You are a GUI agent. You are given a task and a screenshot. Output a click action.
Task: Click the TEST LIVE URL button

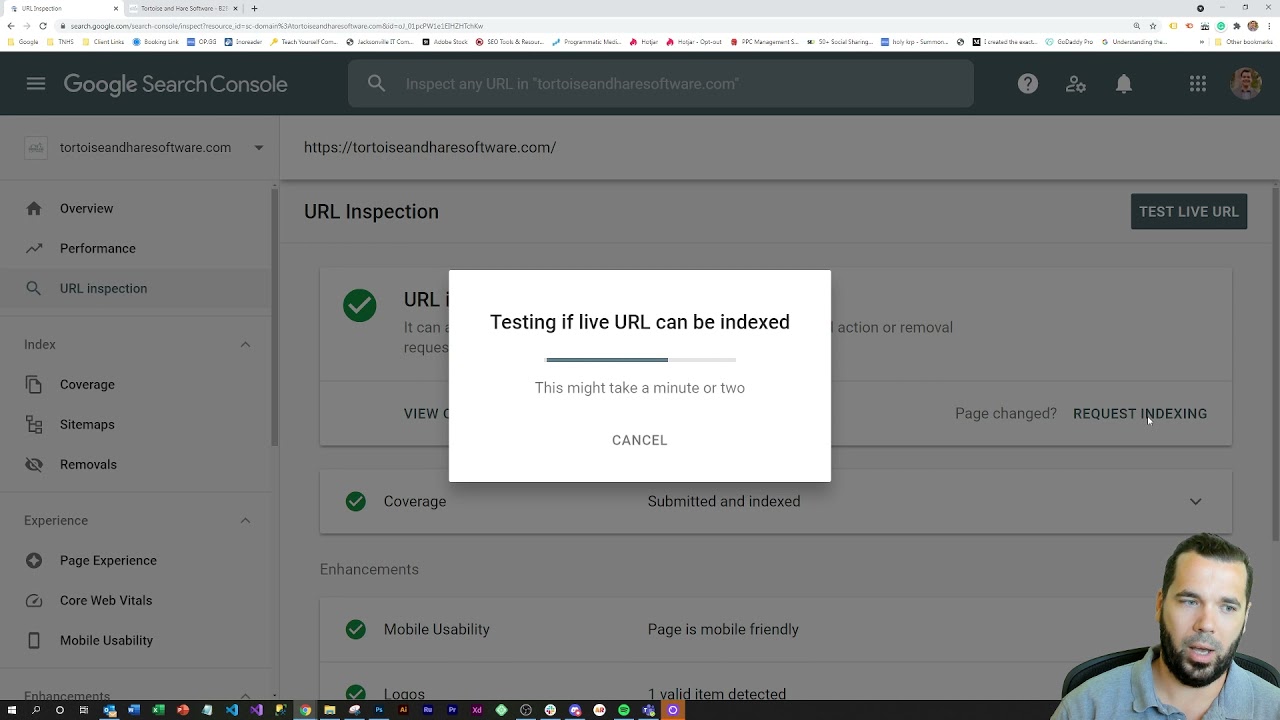tap(1189, 212)
